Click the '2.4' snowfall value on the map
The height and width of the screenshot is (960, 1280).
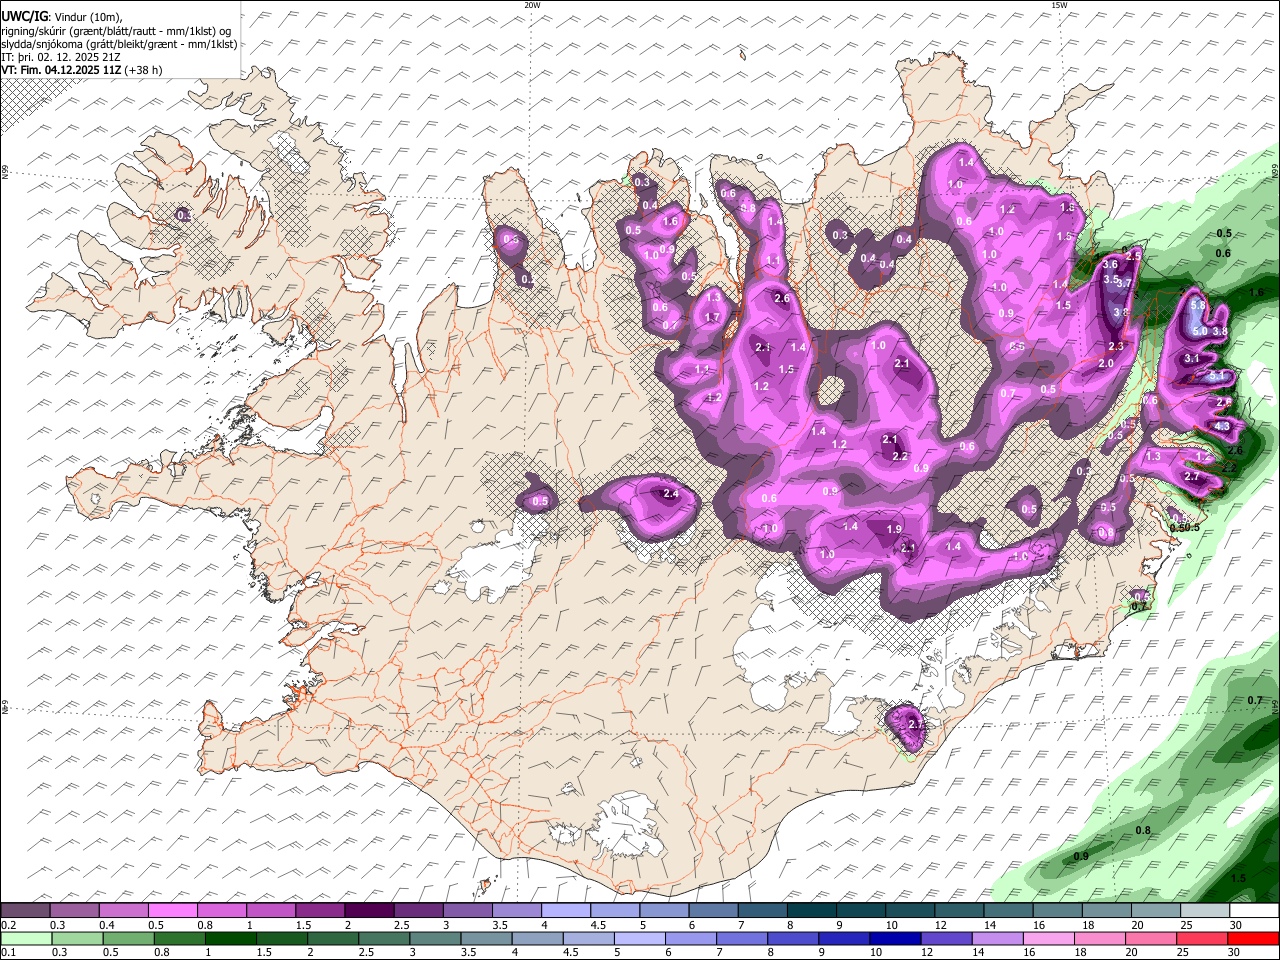tap(671, 494)
